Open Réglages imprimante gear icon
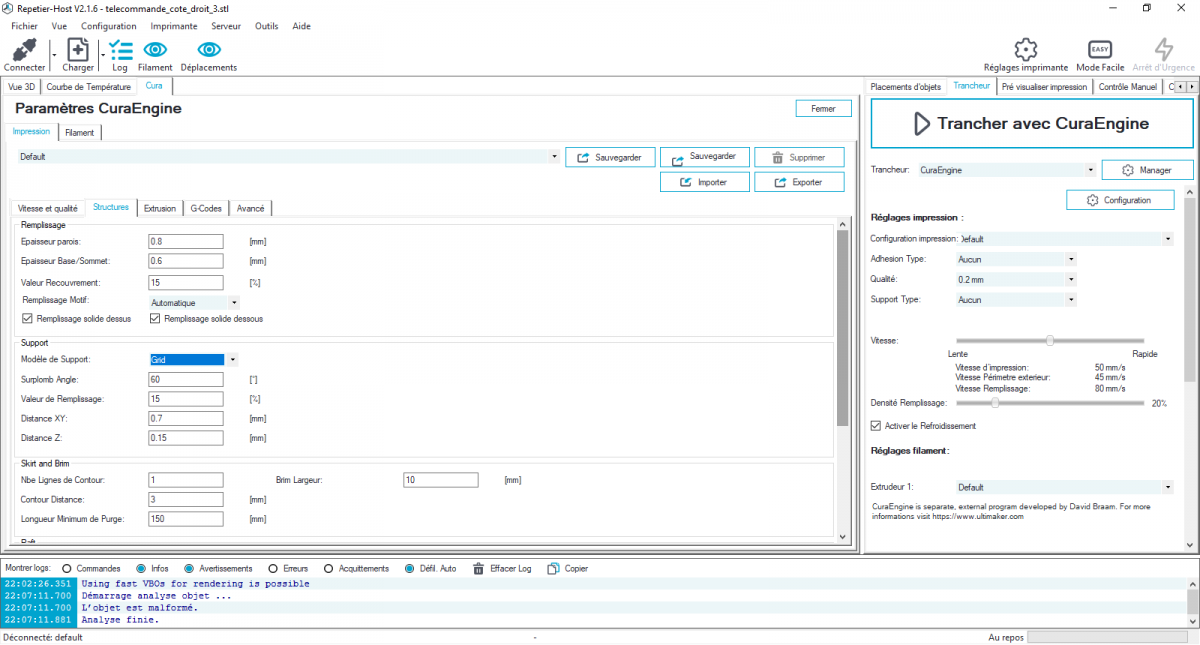The width and height of the screenshot is (1200, 645). coord(1025,49)
